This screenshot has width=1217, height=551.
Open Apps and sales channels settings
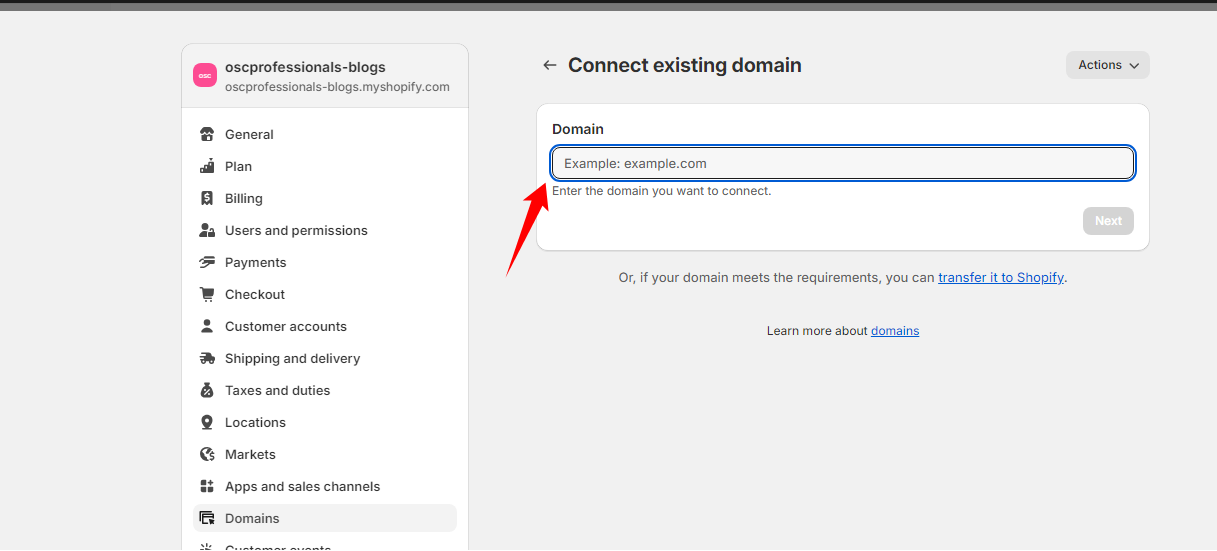302,486
